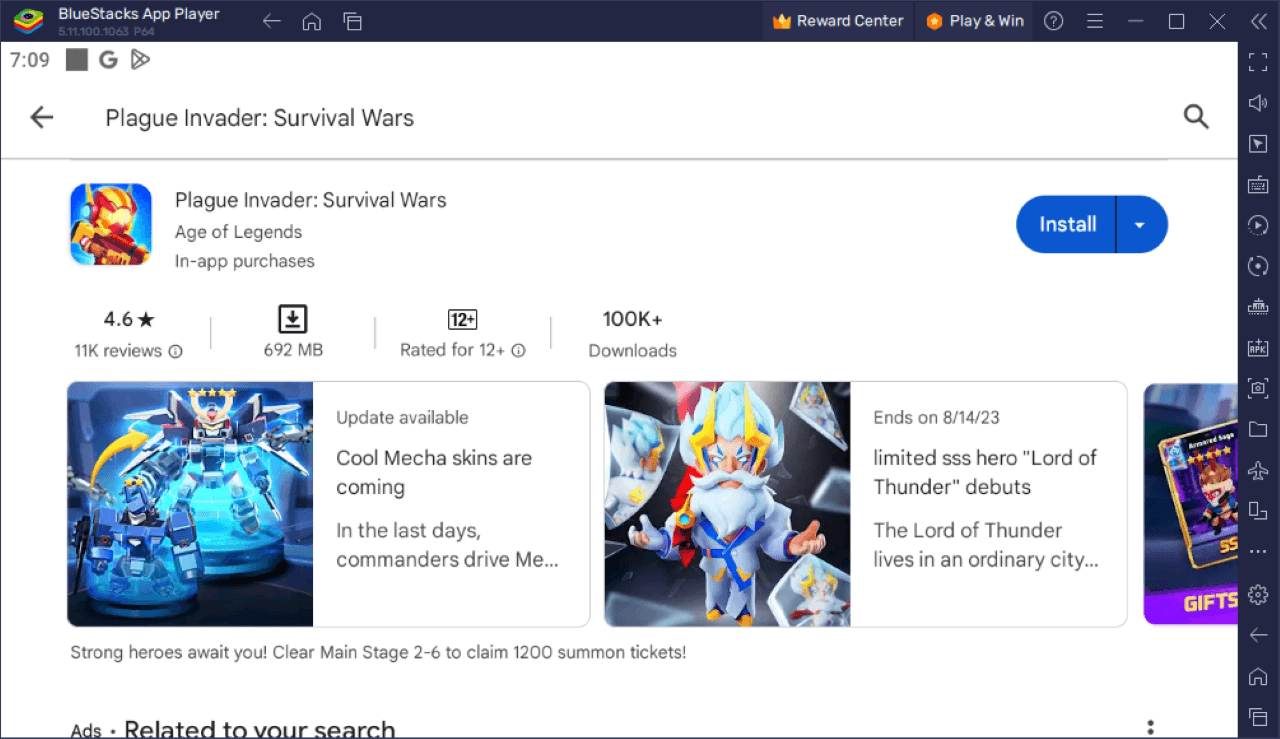Click the rotate/sync circular icon in sidebar
Image resolution: width=1280 pixels, height=739 pixels.
pos(1258,266)
